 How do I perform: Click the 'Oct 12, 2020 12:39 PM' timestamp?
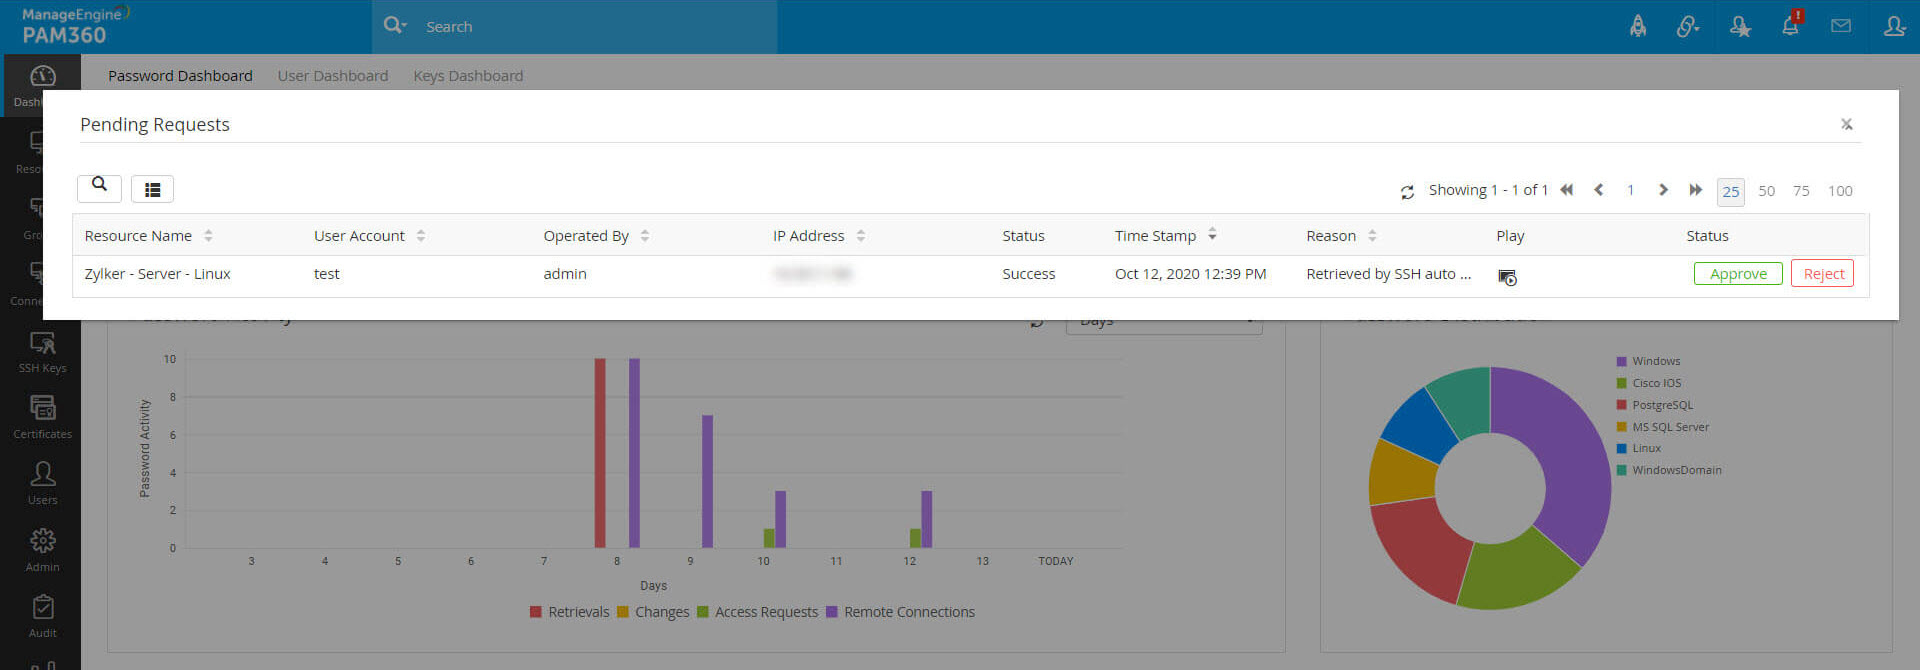(1190, 274)
